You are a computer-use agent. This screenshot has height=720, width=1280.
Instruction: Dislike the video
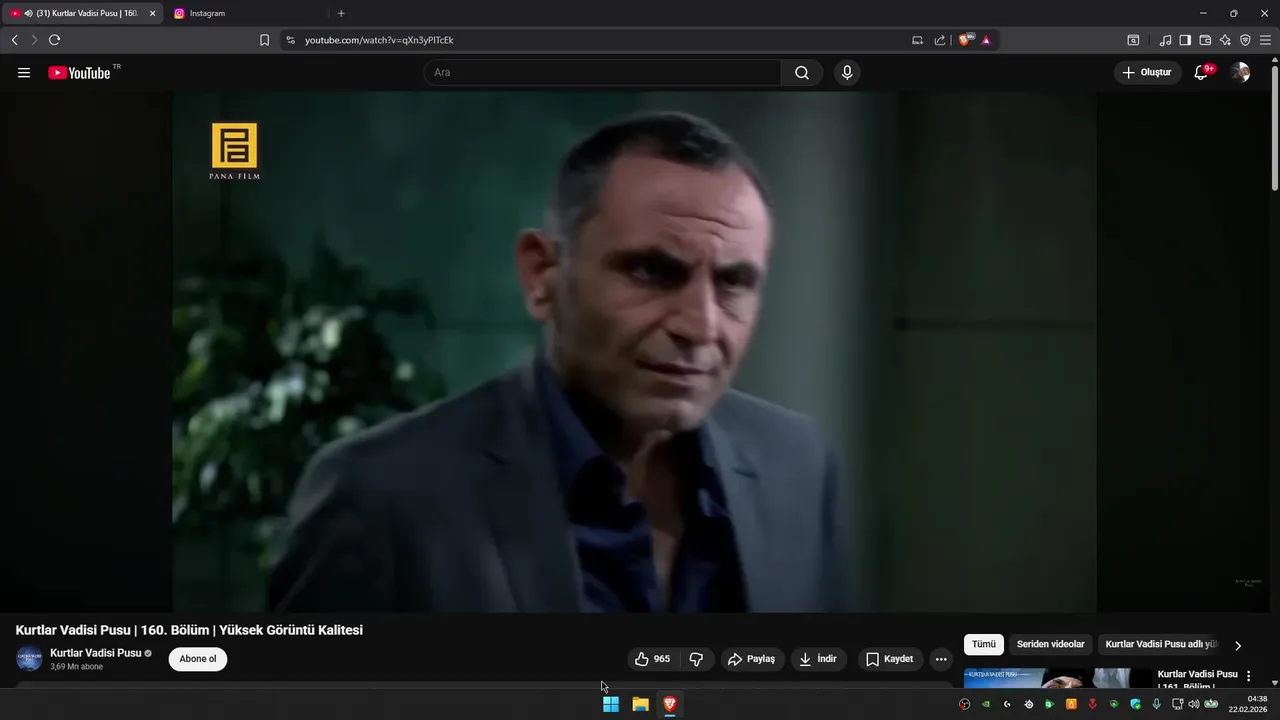(696, 659)
